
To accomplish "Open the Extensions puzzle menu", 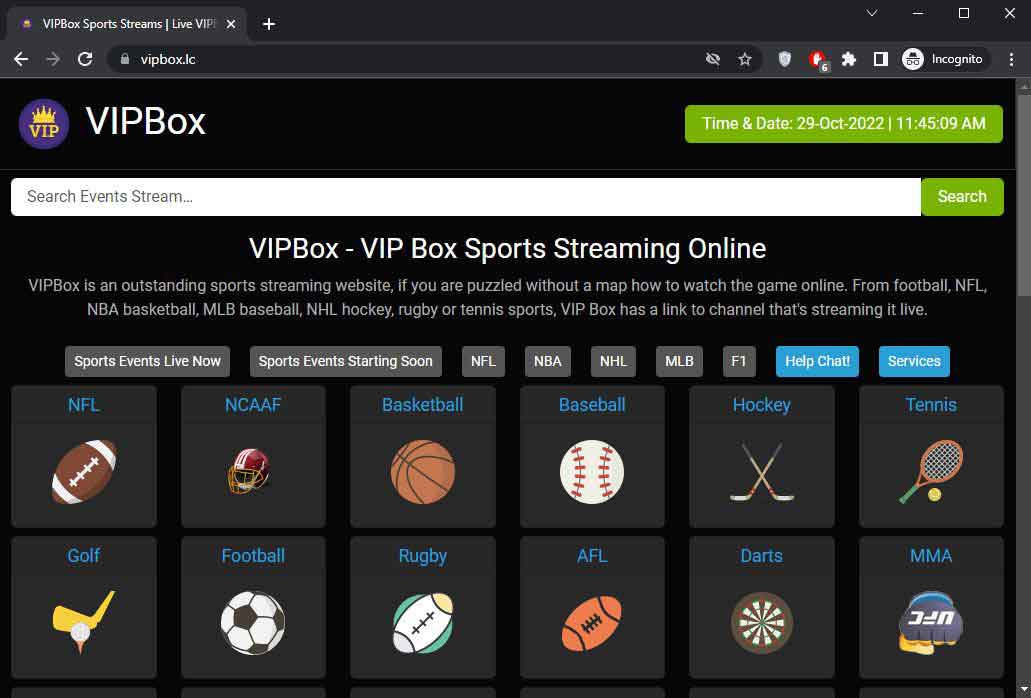I will (849, 59).
